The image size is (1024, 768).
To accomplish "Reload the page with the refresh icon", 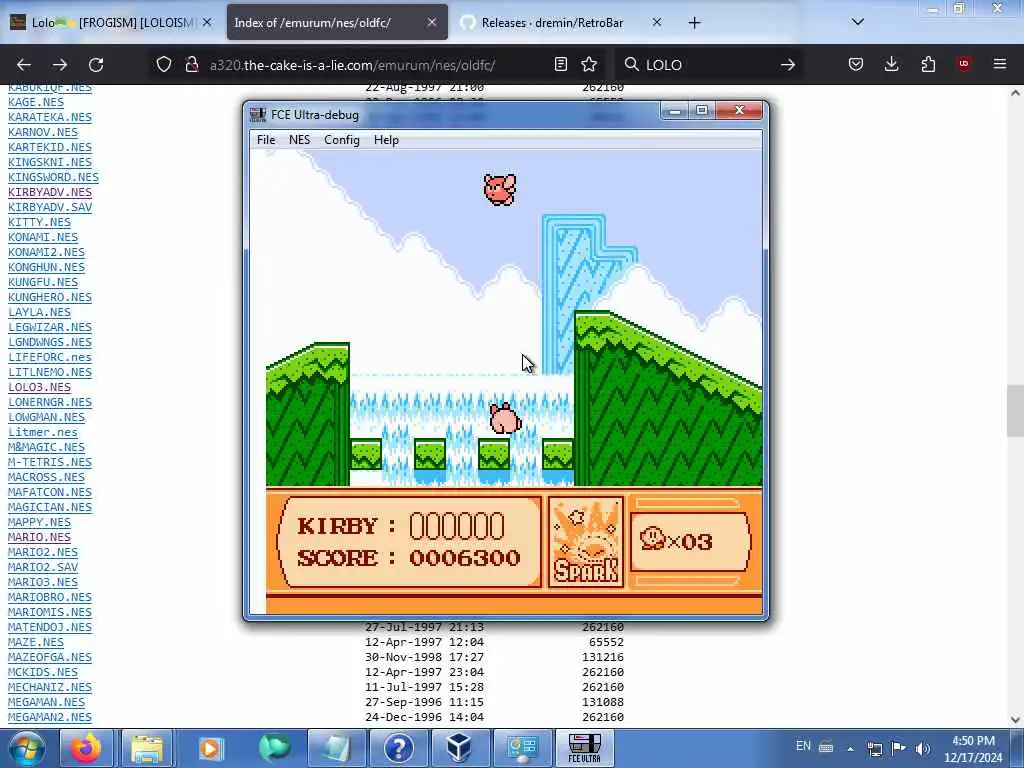I will (x=96, y=65).
